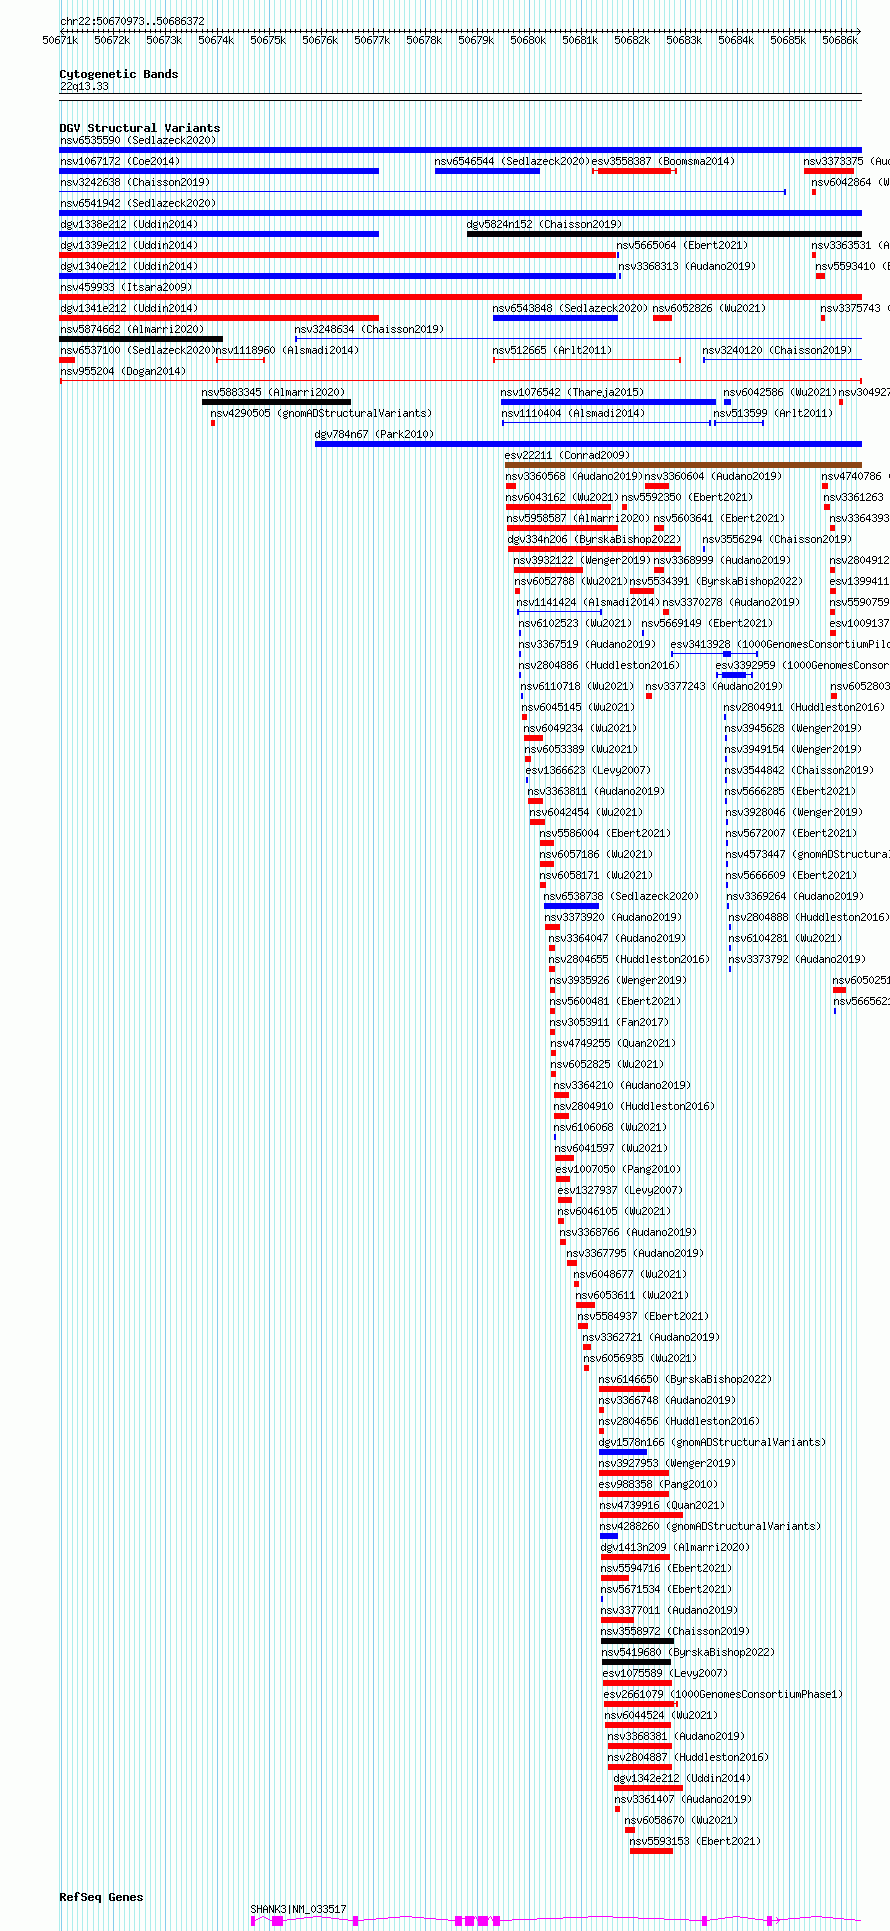
Task: Click nsv5593153 (Ebert2021) label
Action: (x=695, y=1841)
